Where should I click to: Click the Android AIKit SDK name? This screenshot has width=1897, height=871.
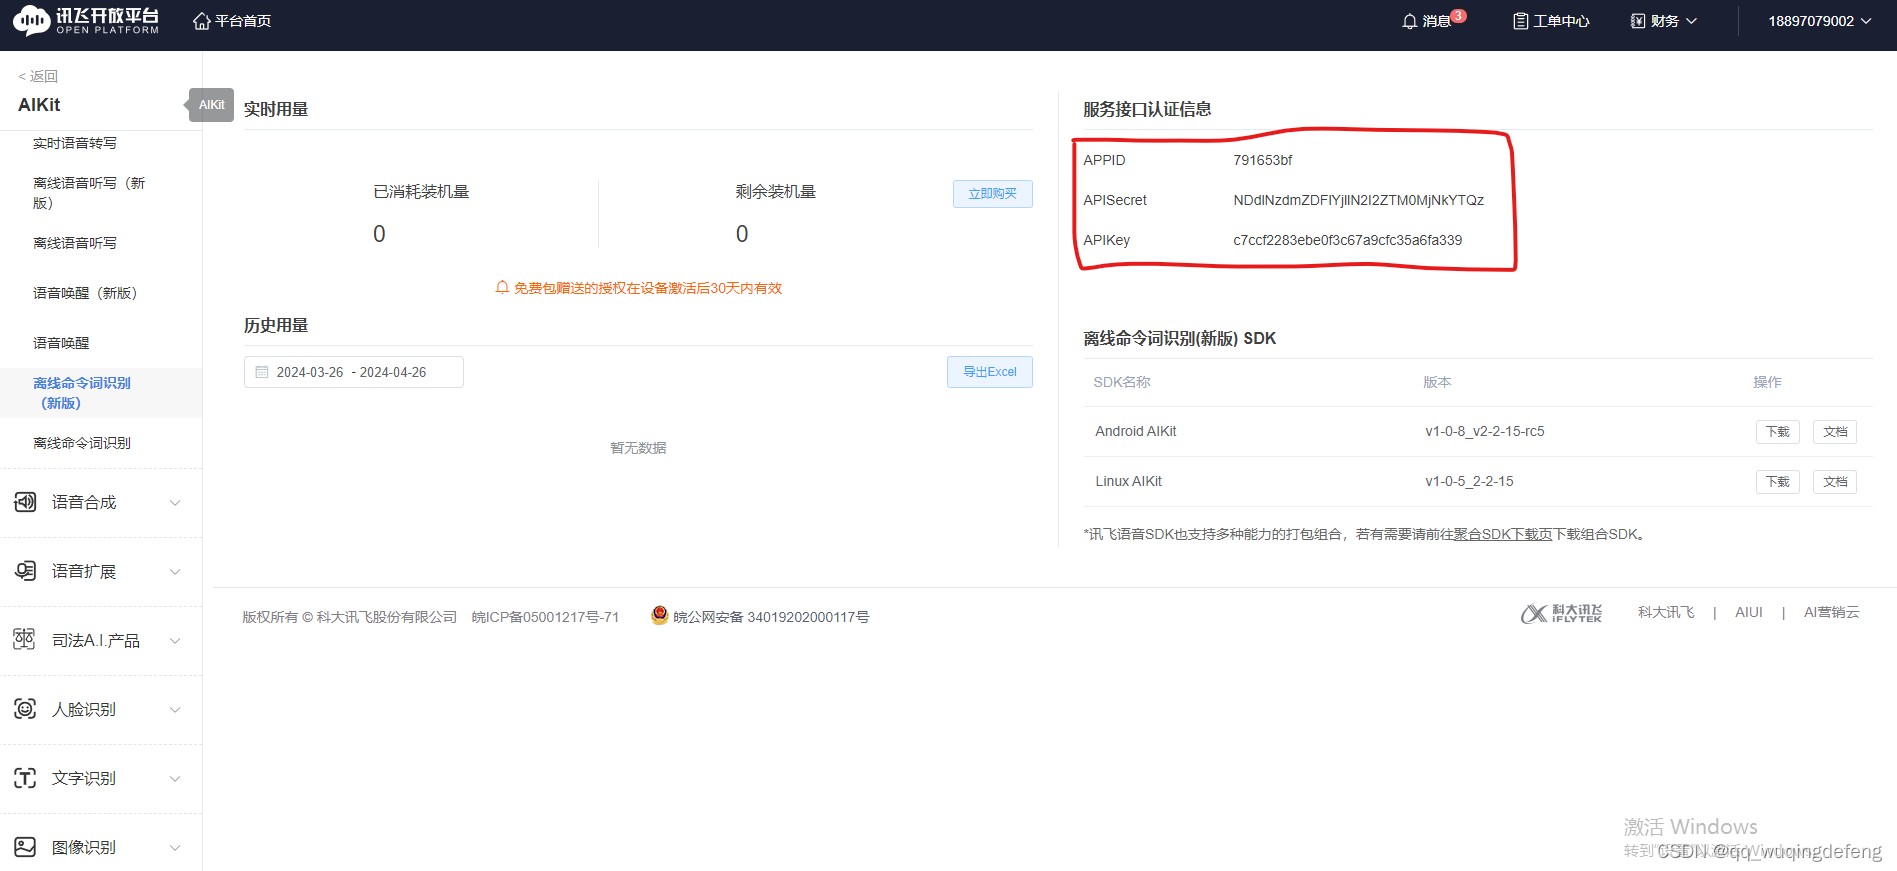click(x=1135, y=431)
